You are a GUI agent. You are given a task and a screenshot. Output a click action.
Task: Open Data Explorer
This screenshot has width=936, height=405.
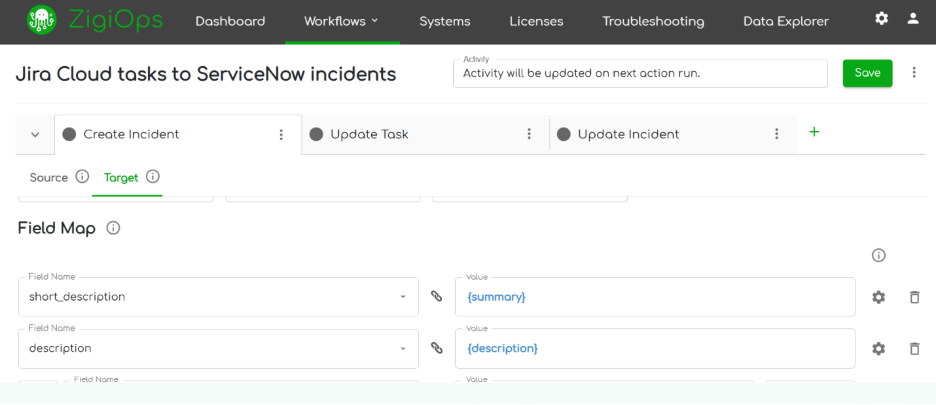tap(786, 22)
